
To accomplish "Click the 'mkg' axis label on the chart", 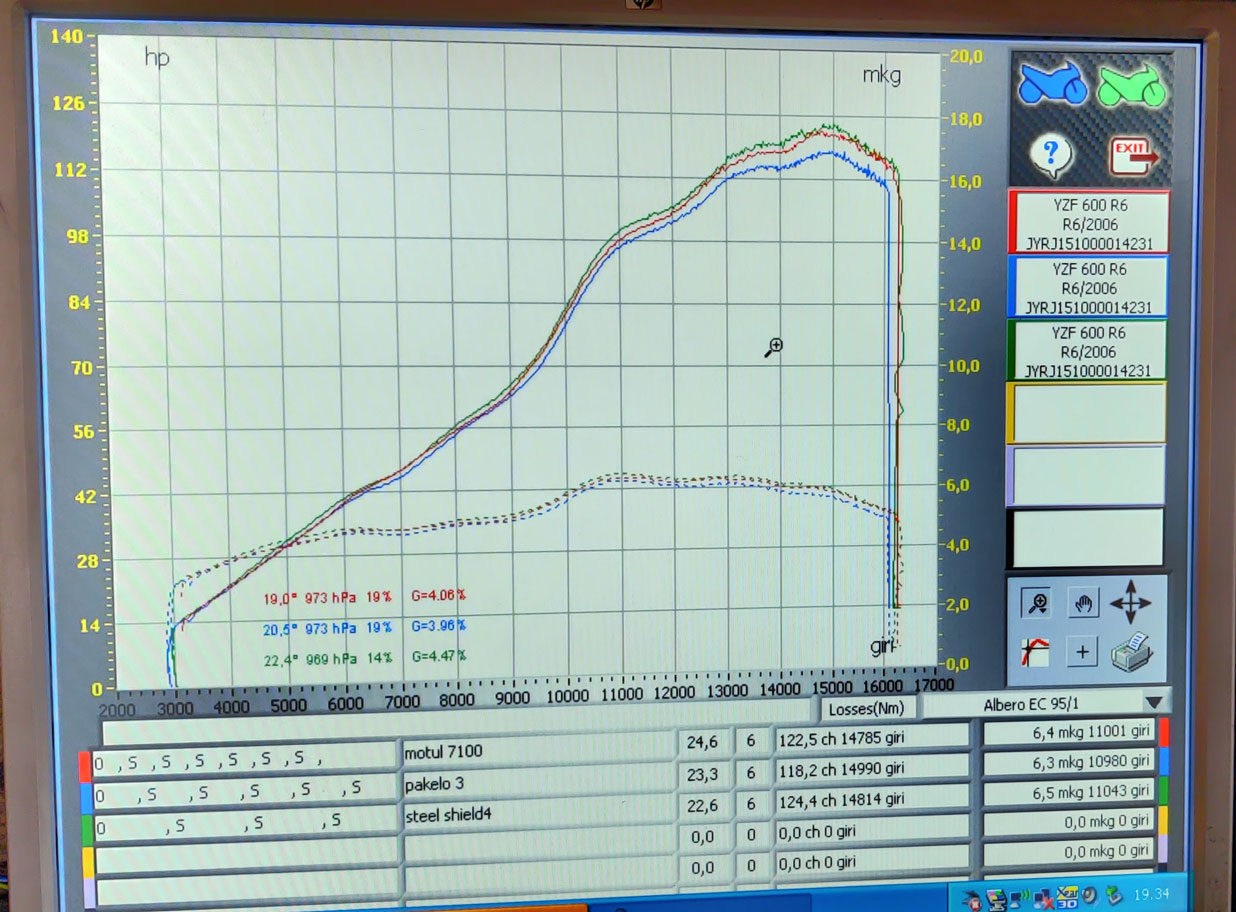I will coord(881,75).
